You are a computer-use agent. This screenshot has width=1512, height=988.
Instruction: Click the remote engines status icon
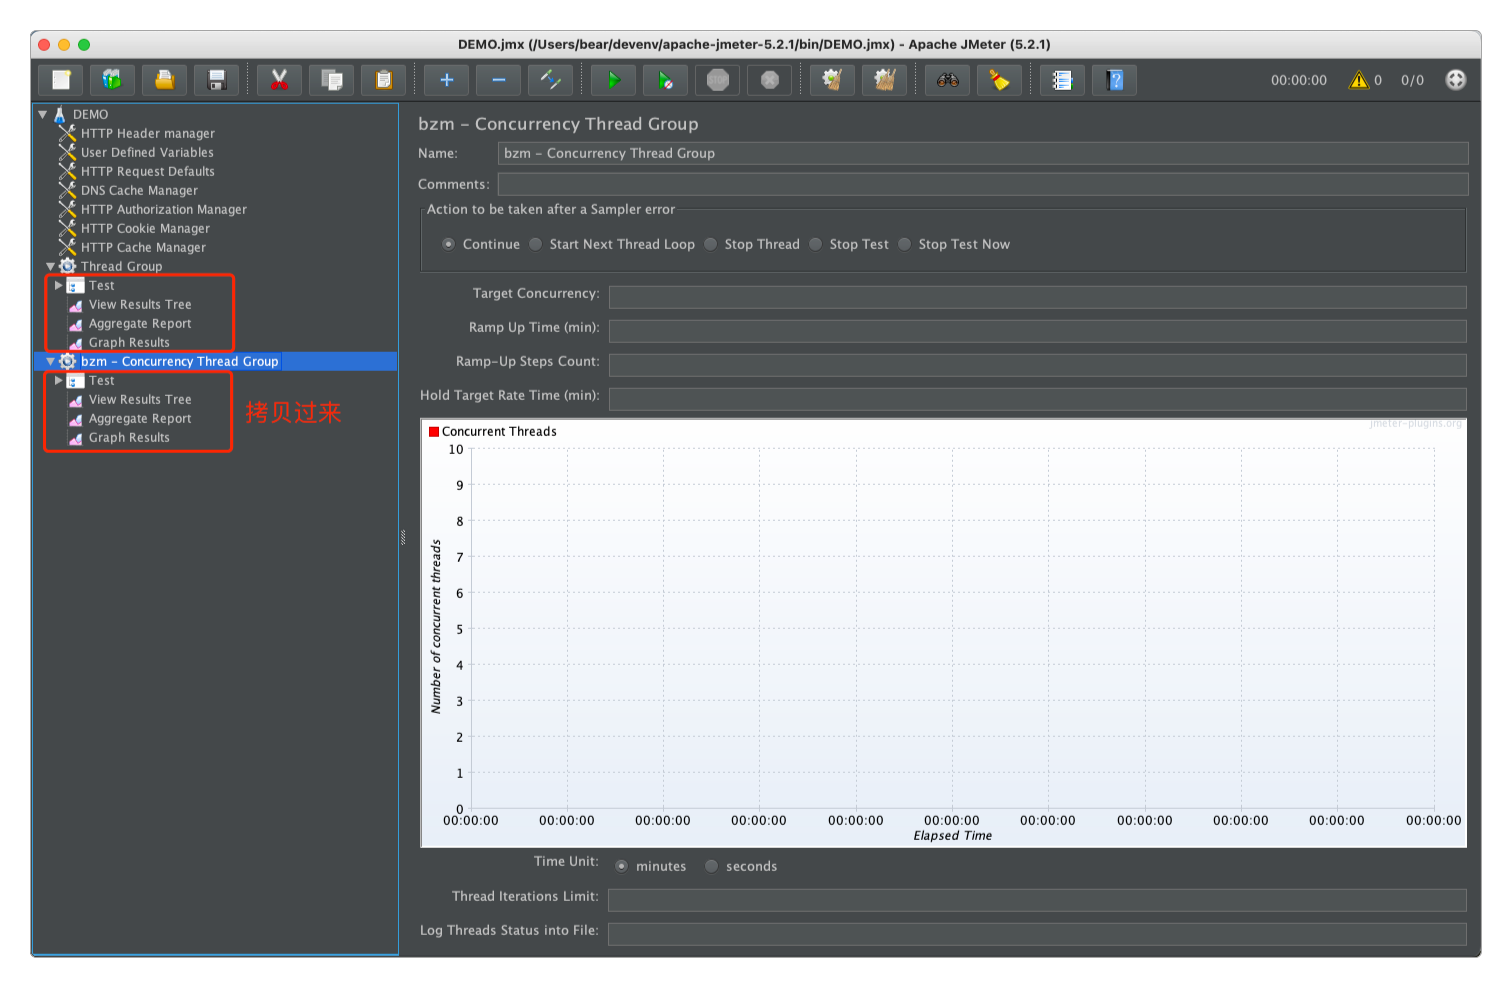point(1456,80)
